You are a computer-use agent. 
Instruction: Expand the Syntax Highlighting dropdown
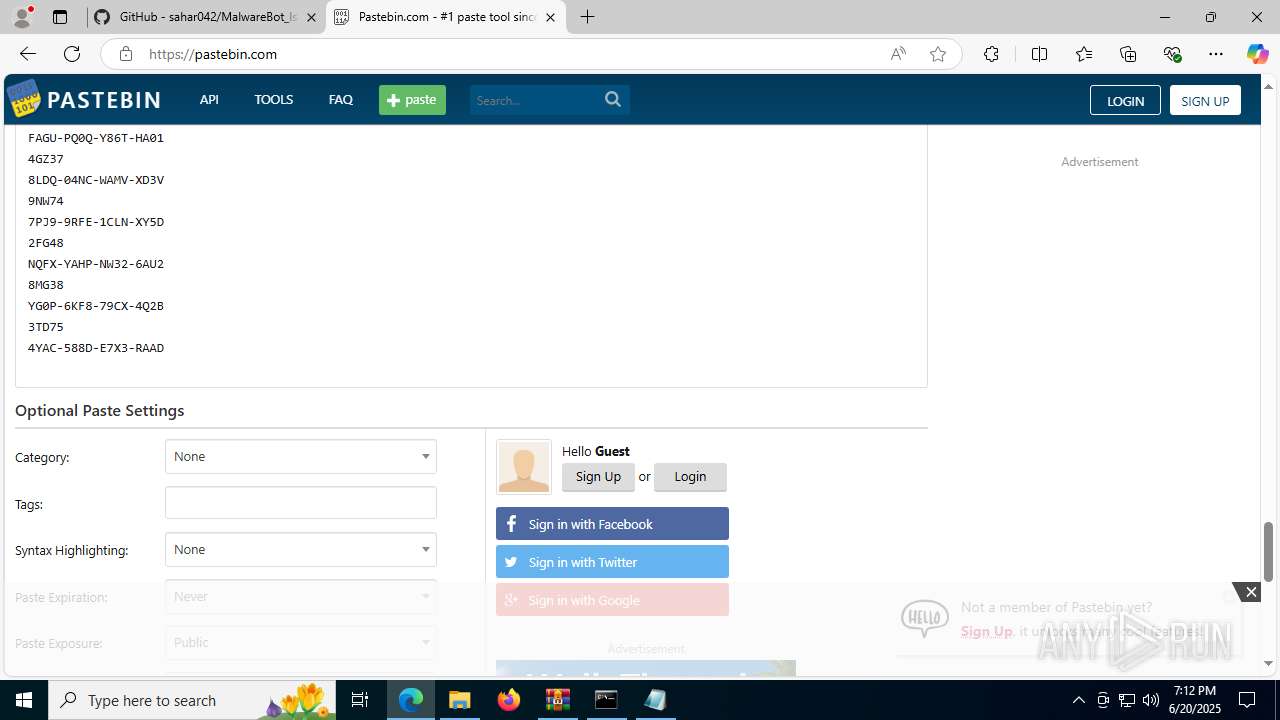click(x=301, y=549)
